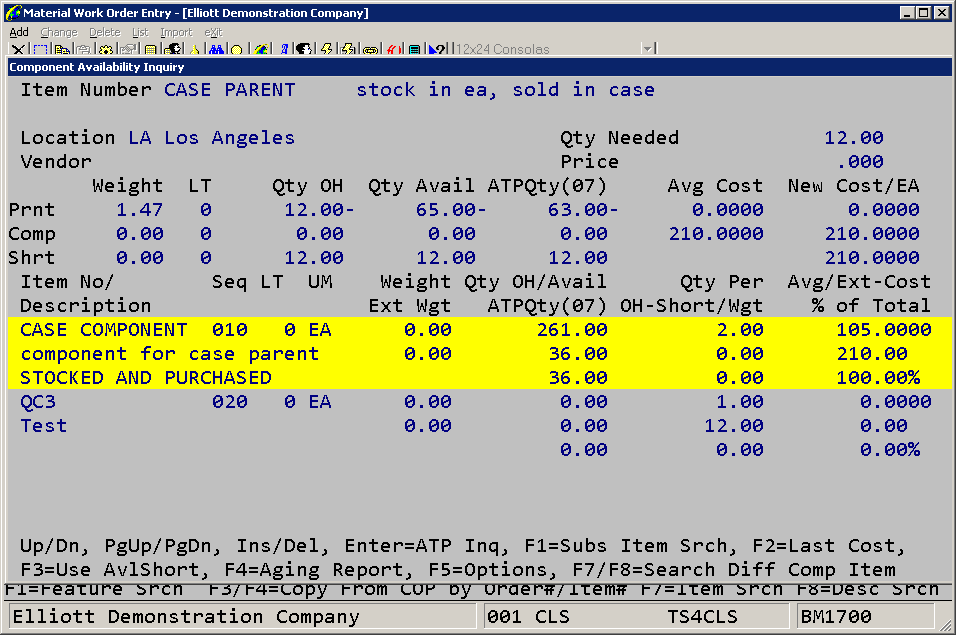
Task: Click the 105.0000 average cost value
Action: pyautogui.click(x=883, y=330)
